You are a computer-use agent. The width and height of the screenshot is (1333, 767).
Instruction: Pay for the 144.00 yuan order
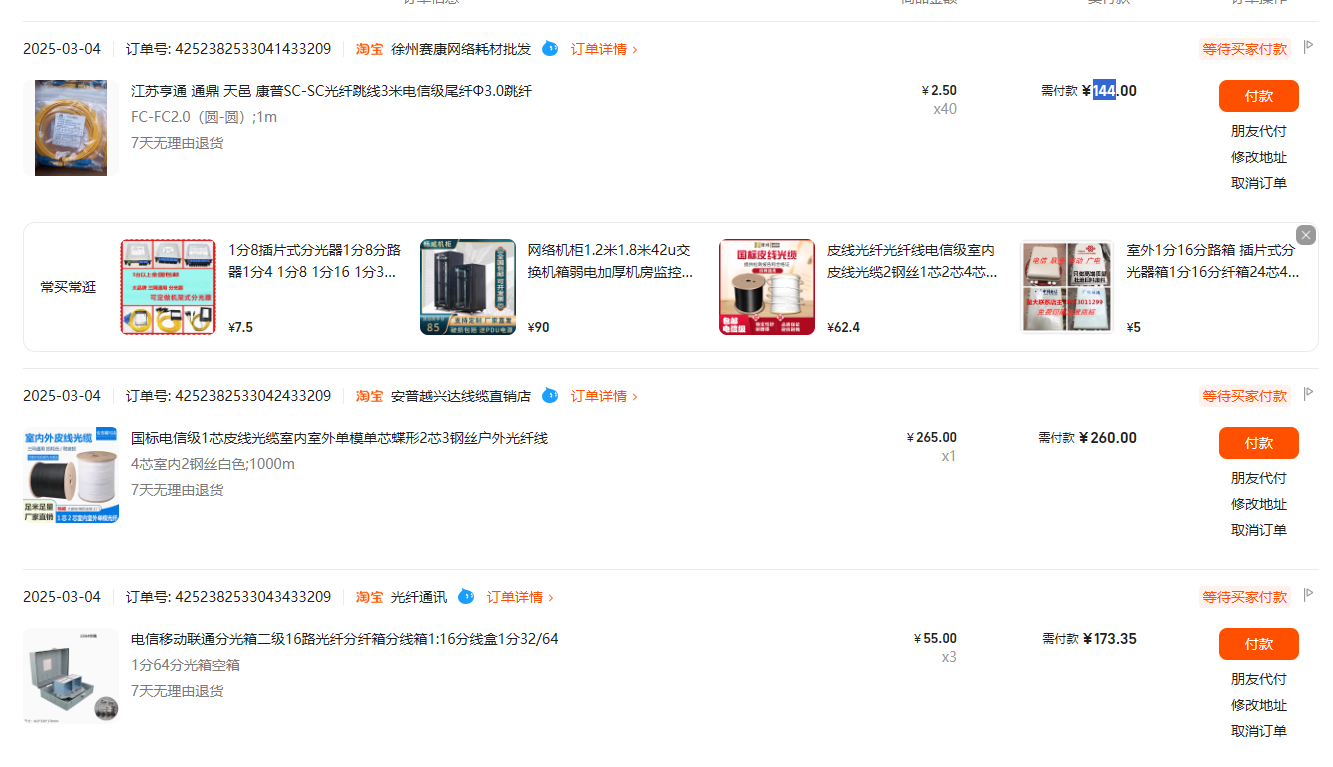pos(1258,96)
